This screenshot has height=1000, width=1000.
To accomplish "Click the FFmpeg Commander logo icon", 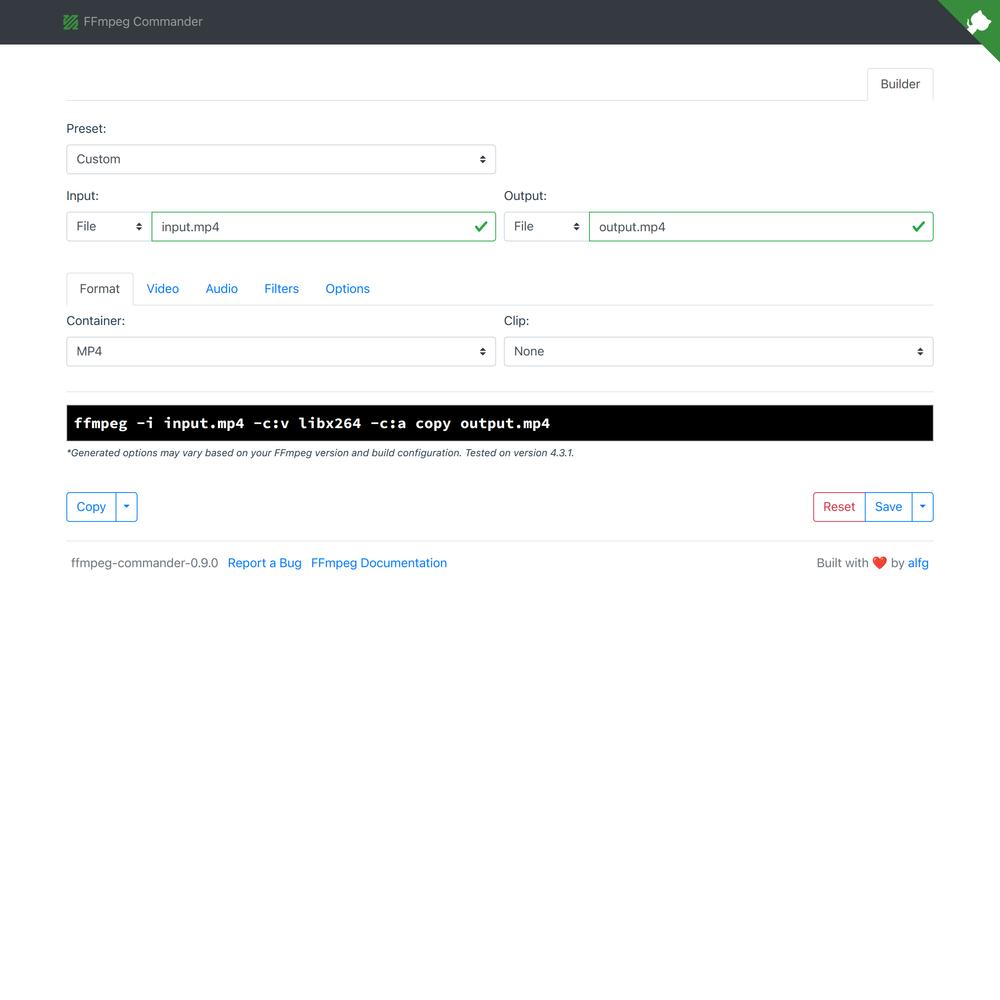I will [70, 22].
